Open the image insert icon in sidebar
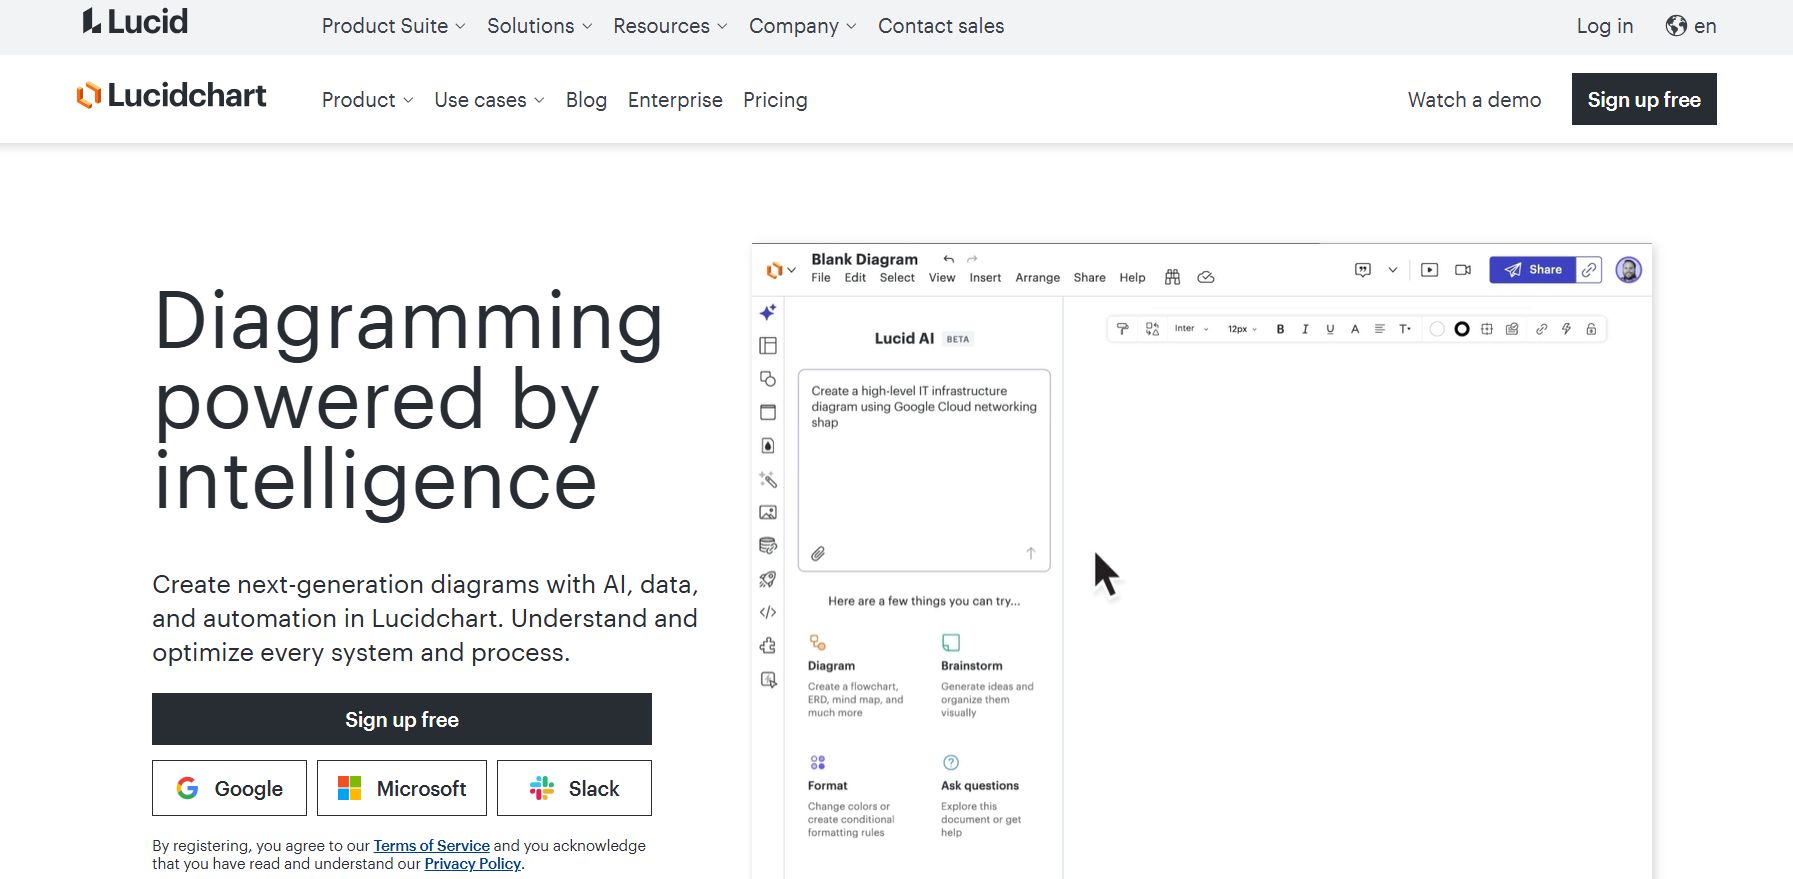The image size is (1793, 879). click(x=768, y=512)
